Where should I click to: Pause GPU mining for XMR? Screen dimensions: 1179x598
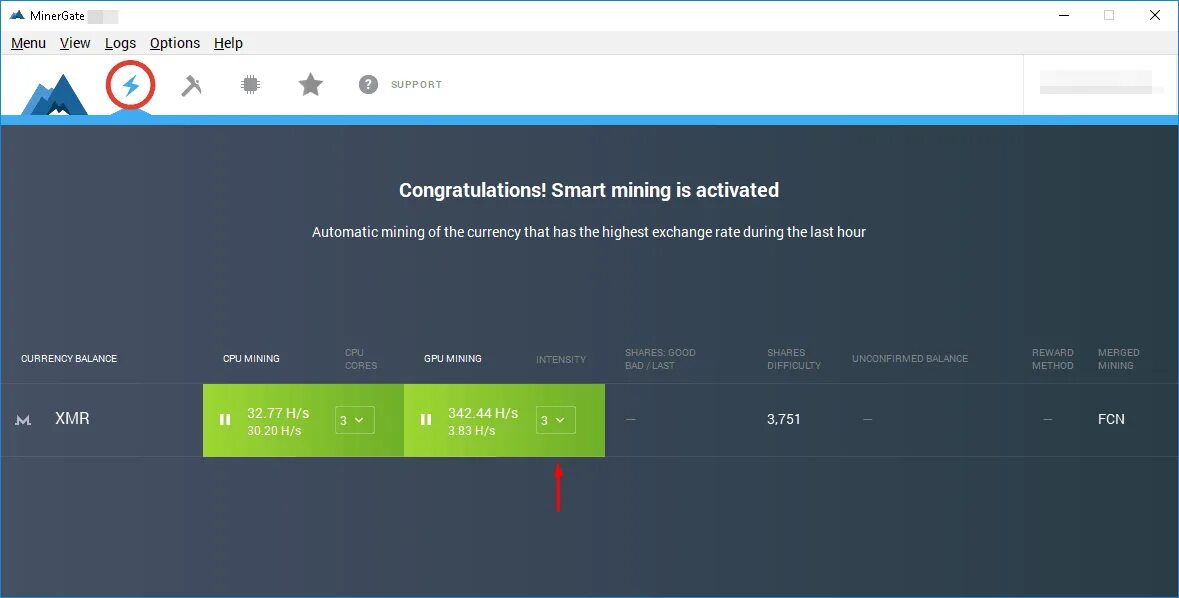pyautogui.click(x=426, y=420)
